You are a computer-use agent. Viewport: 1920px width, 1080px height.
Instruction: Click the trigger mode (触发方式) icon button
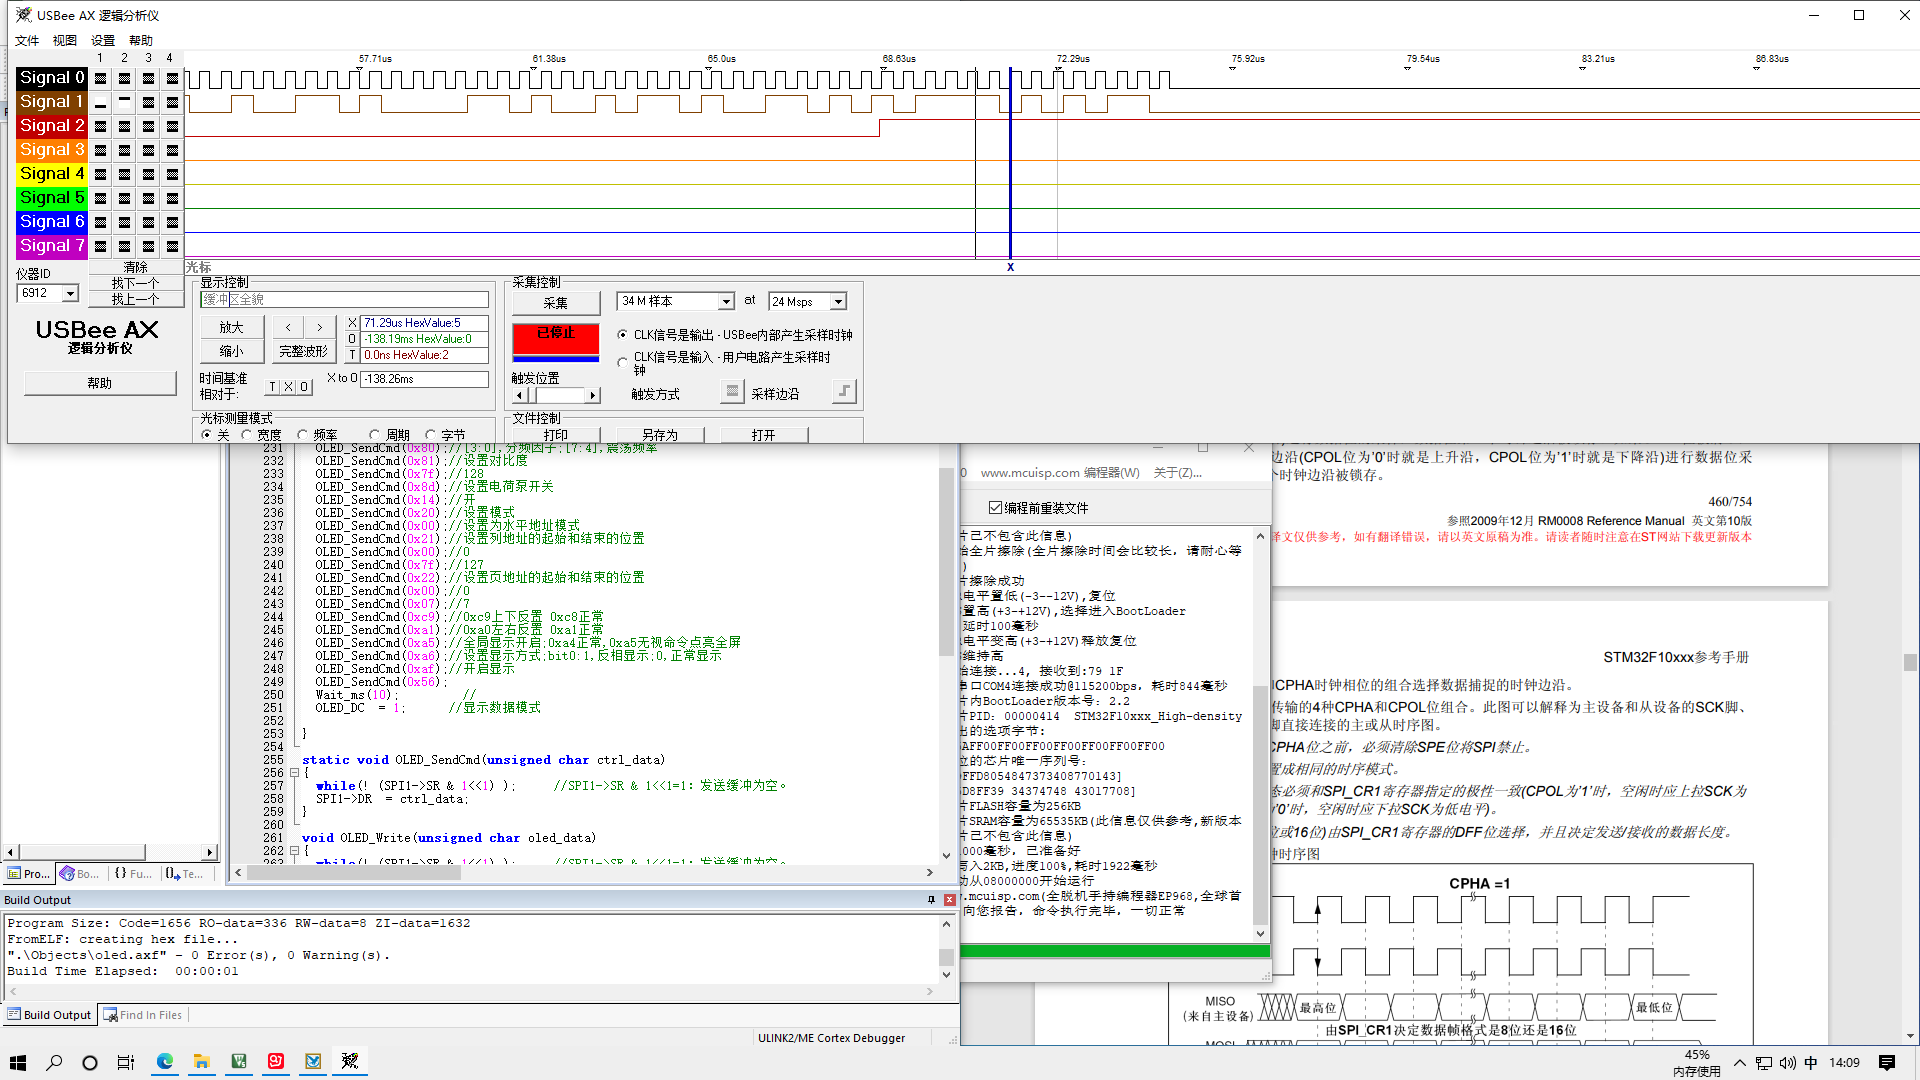(732, 392)
